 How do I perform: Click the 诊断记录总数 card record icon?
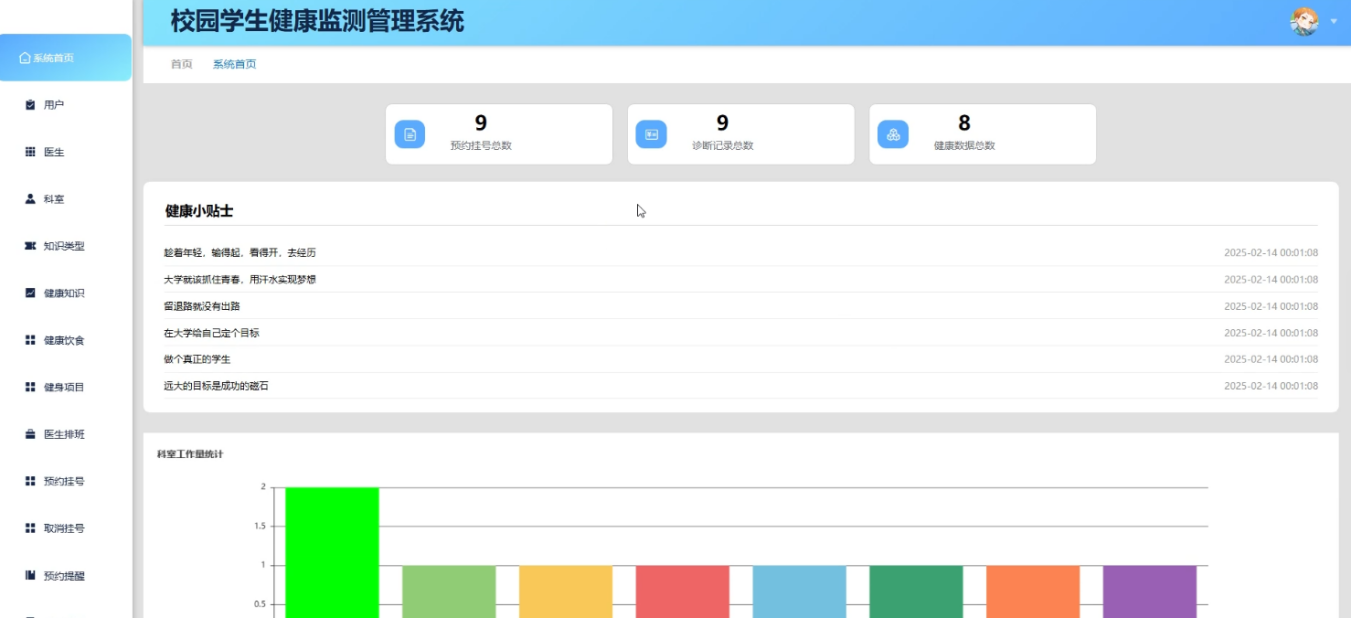651,132
